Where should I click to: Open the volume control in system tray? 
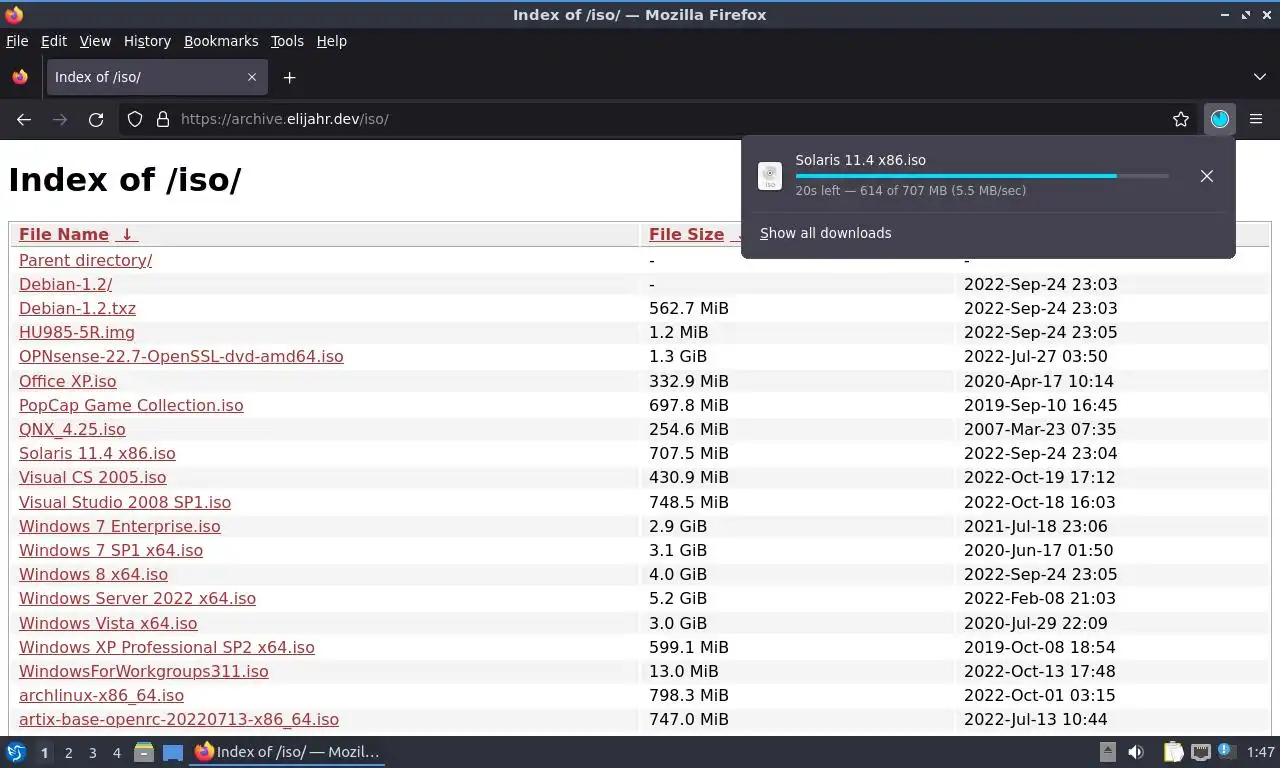1136,752
